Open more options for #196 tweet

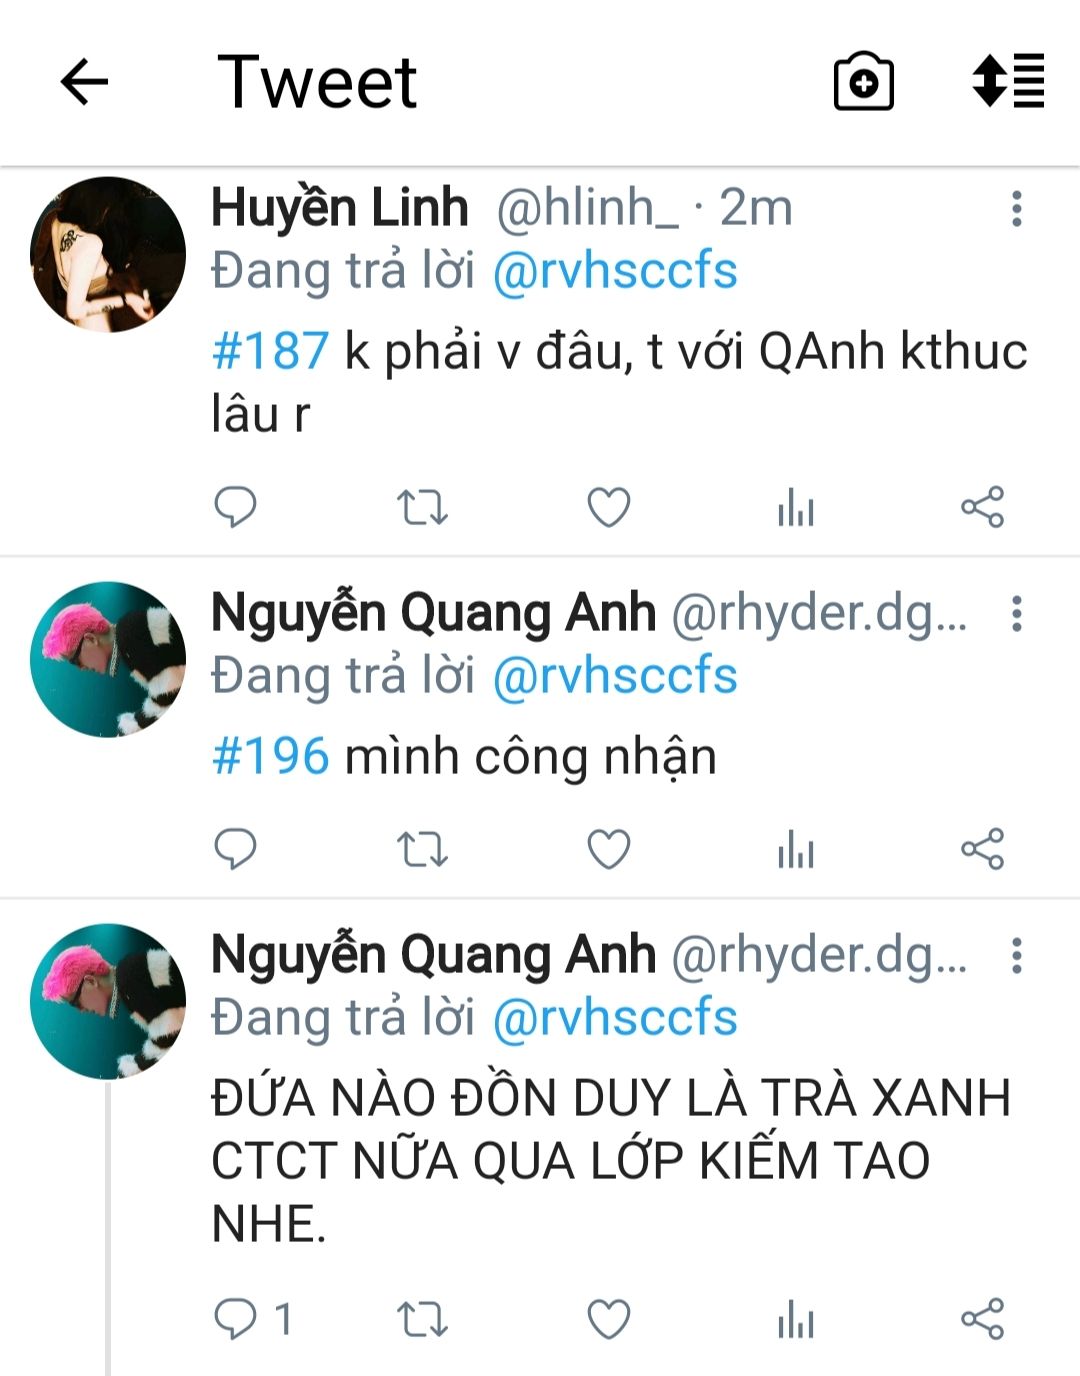[1017, 614]
